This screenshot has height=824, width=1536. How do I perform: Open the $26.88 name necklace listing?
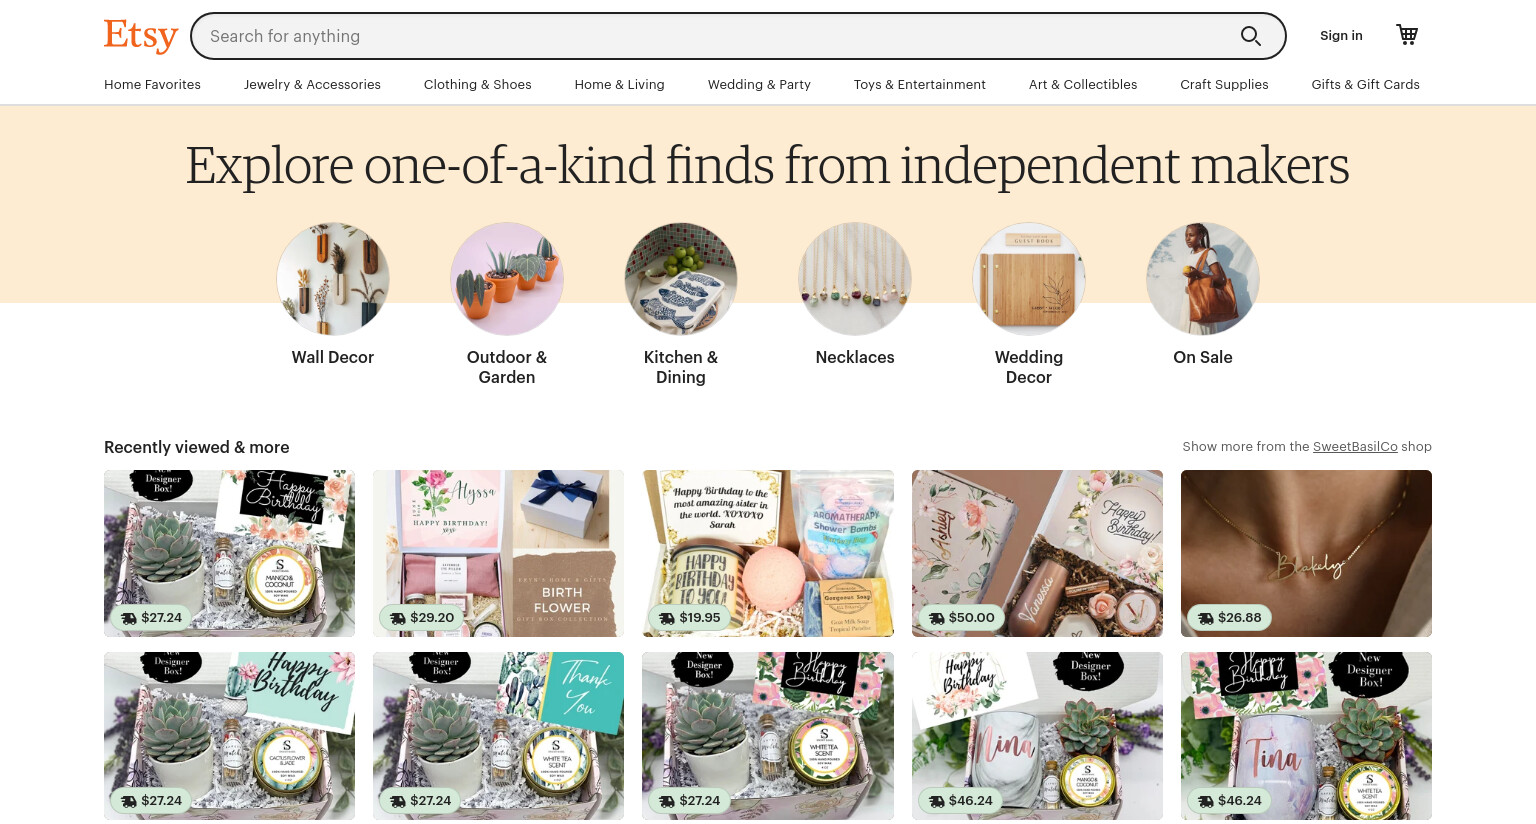[1306, 553]
